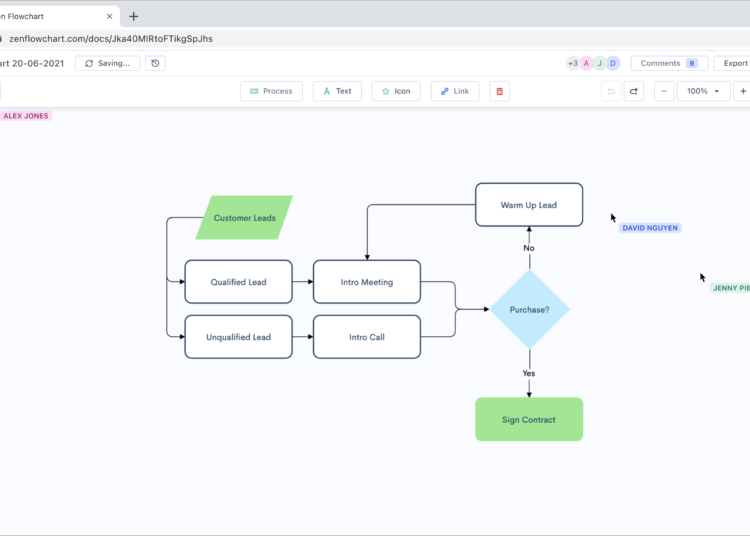
Task: Click the DAVID NGUYEN cursor label
Action: 650,228
